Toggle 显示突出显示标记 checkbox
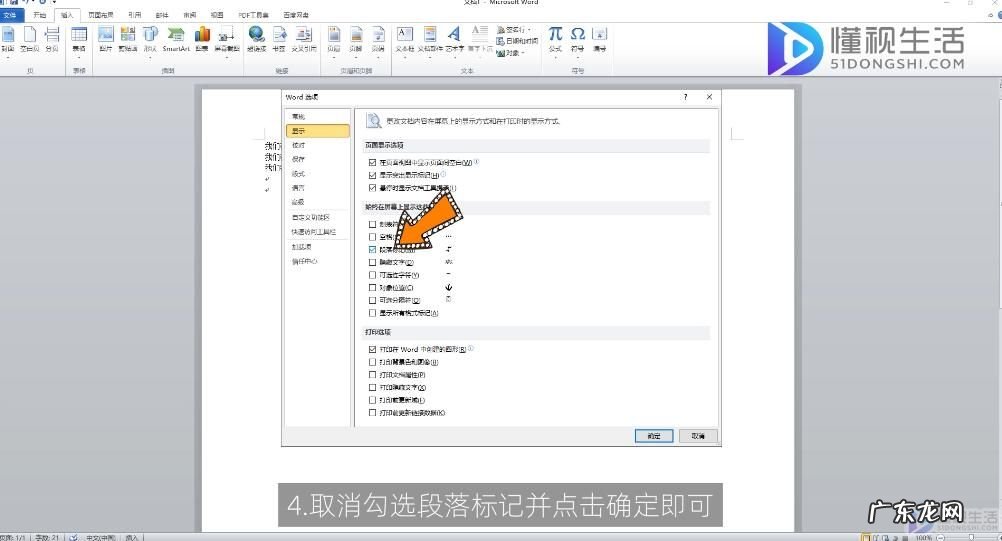The width and height of the screenshot is (1002, 541). (x=373, y=175)
